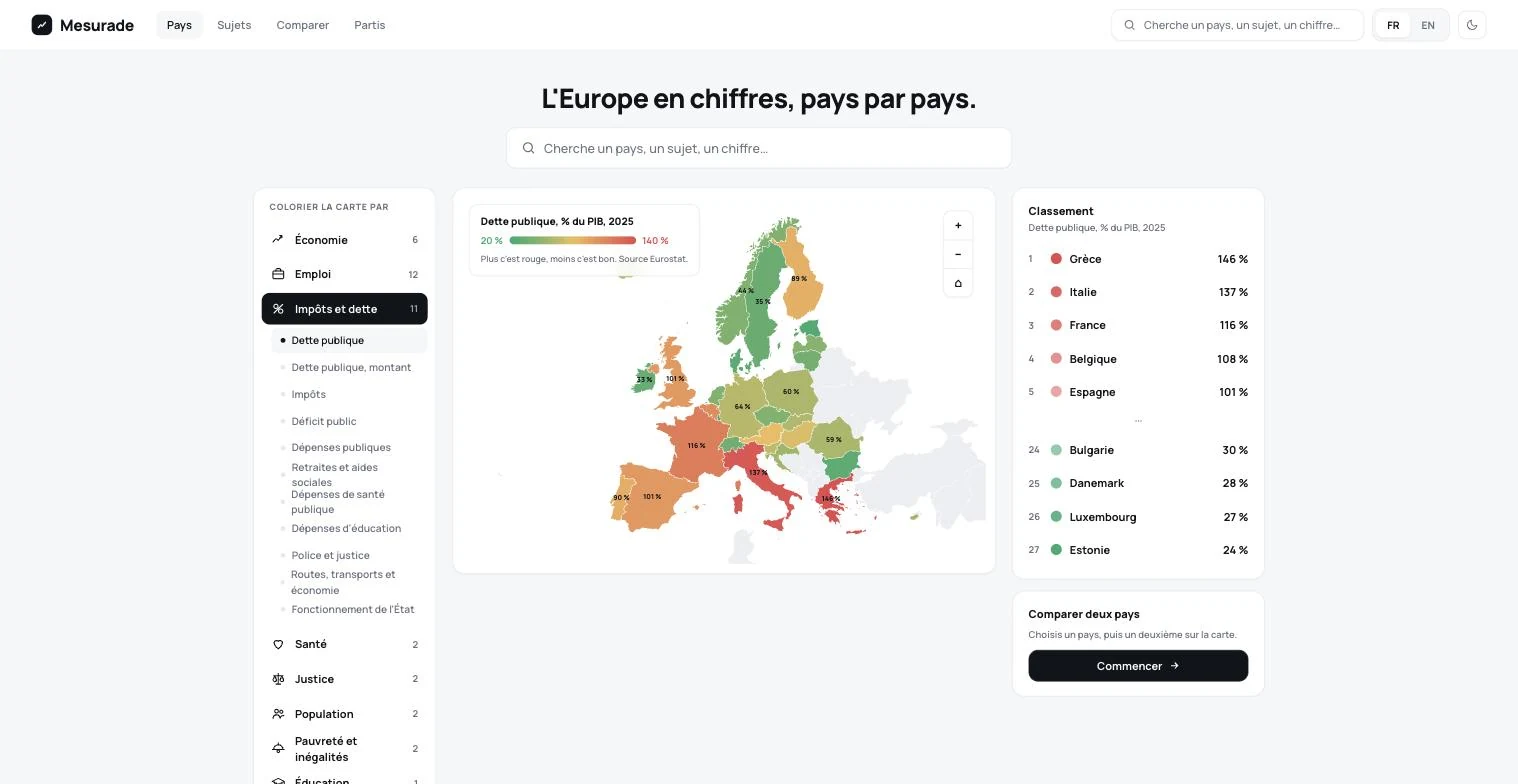The height and width of the screenshot is (784, 1518).
Task: Click the Impôts et dette percent icon
Action: click(x=278, y=309)
